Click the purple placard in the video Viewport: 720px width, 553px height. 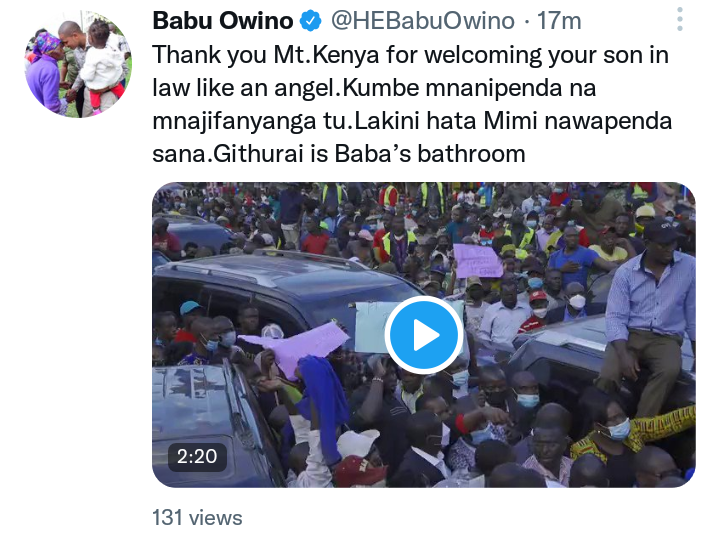[296, 345]
